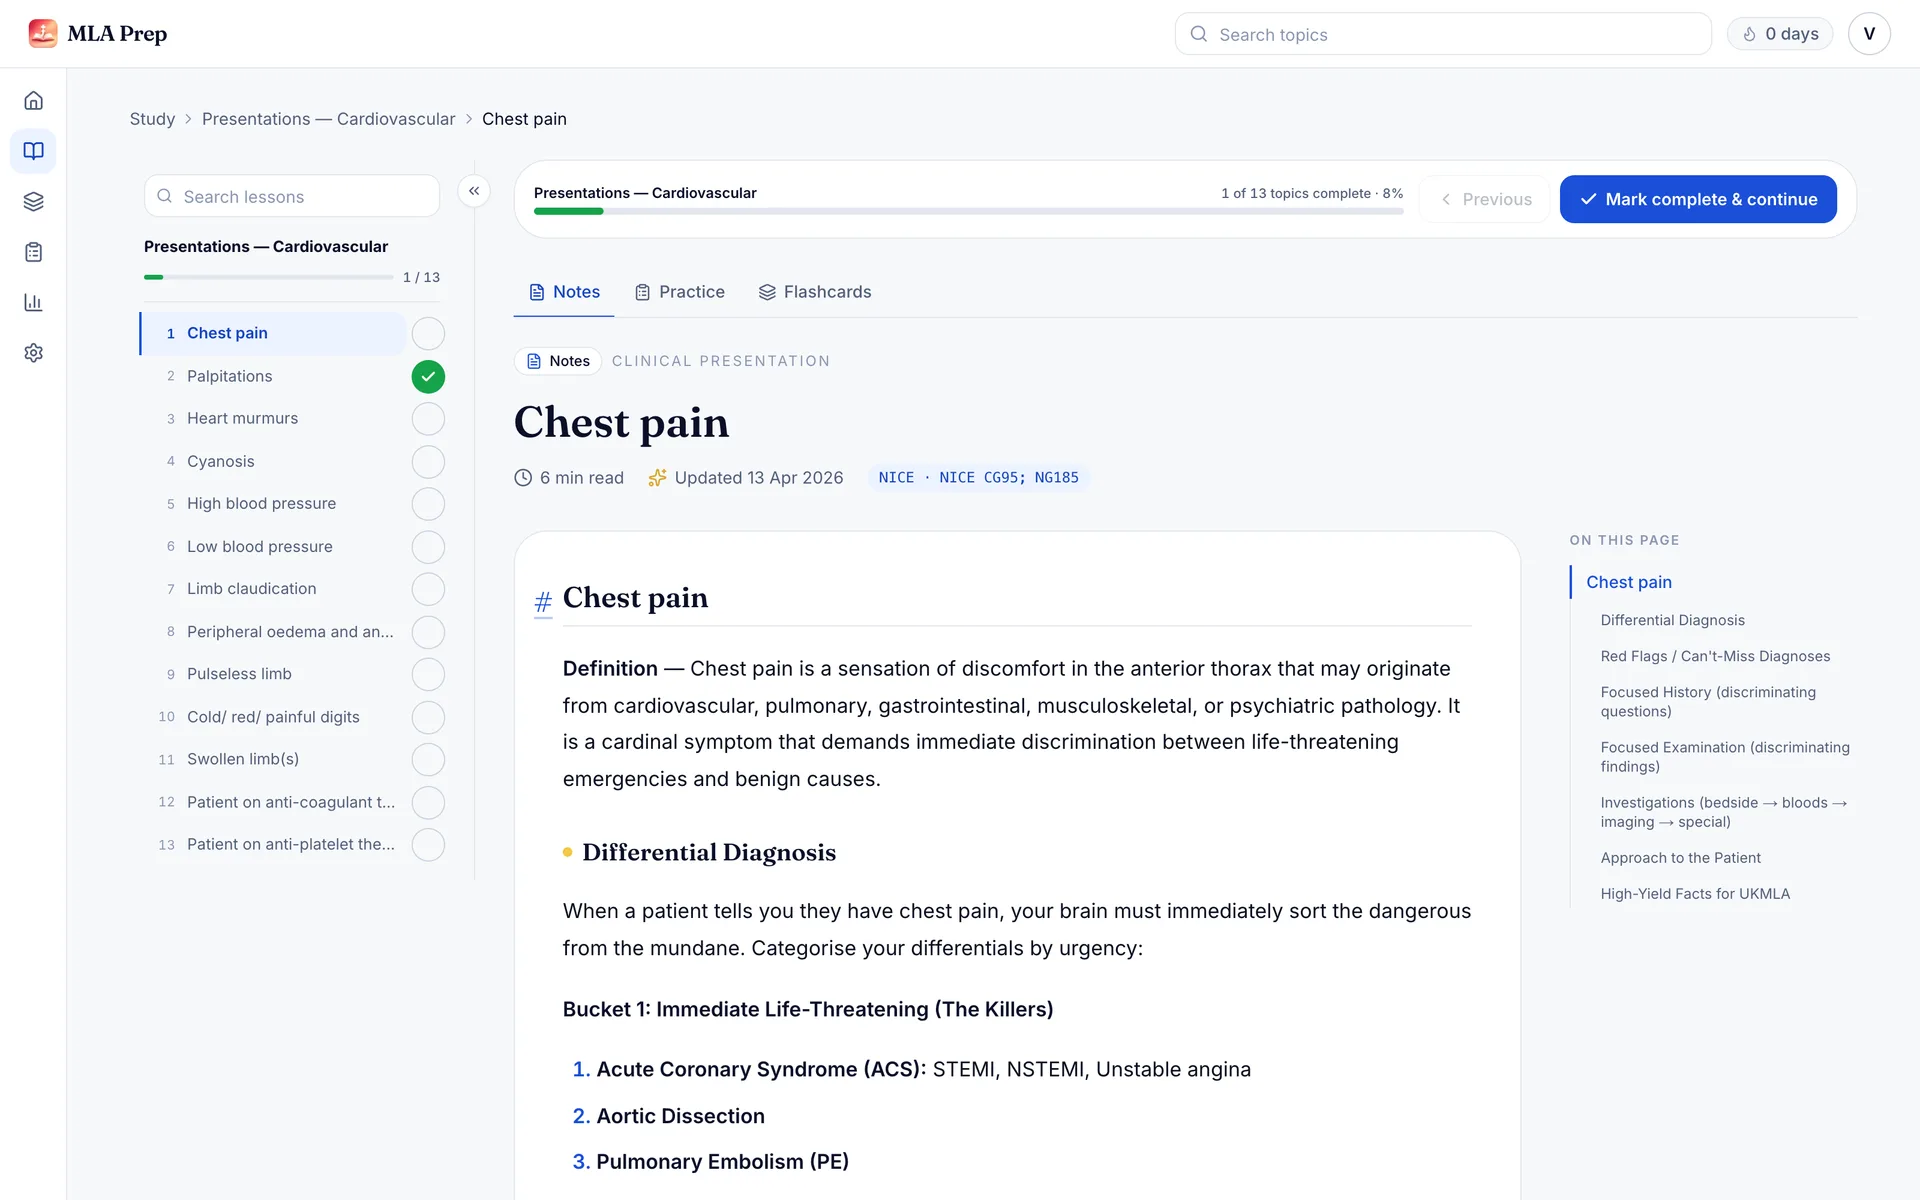
Task: Click Presentations — Cardiovascular breadcrumb
Action: [x=329, y=119]
